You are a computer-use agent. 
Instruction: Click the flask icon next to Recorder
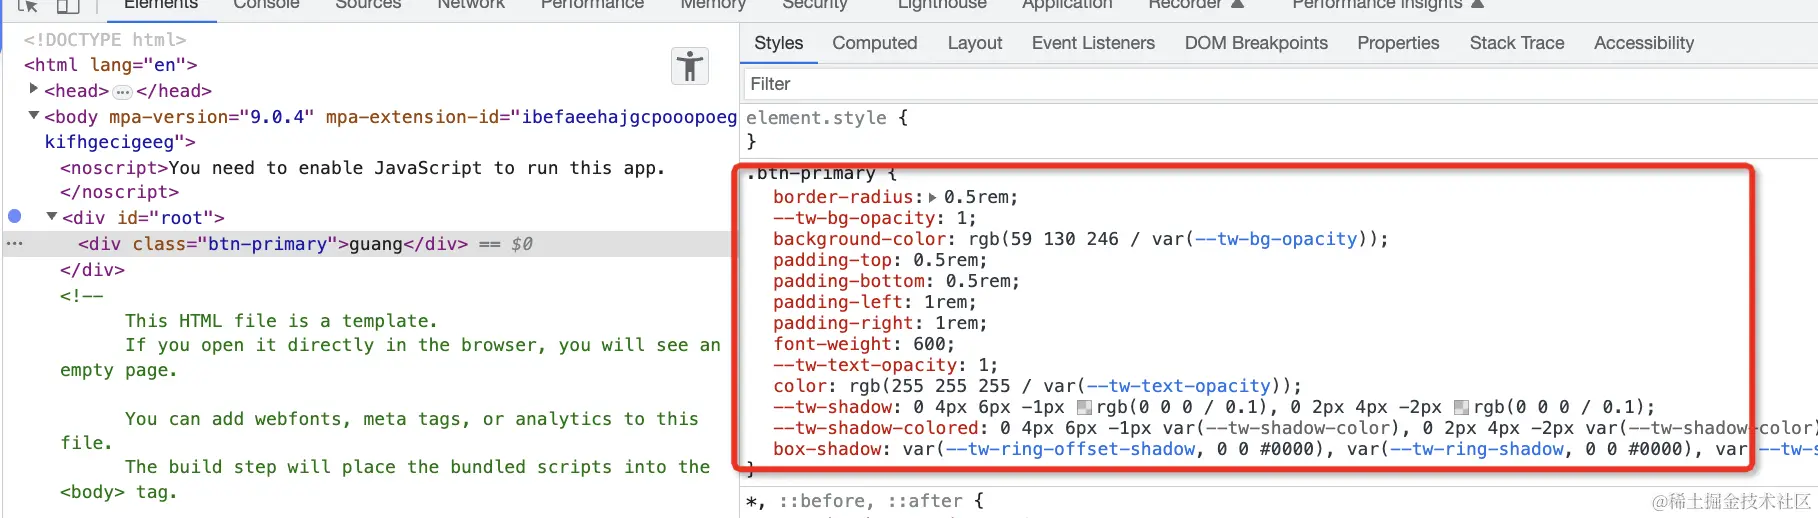(1237, 4)
